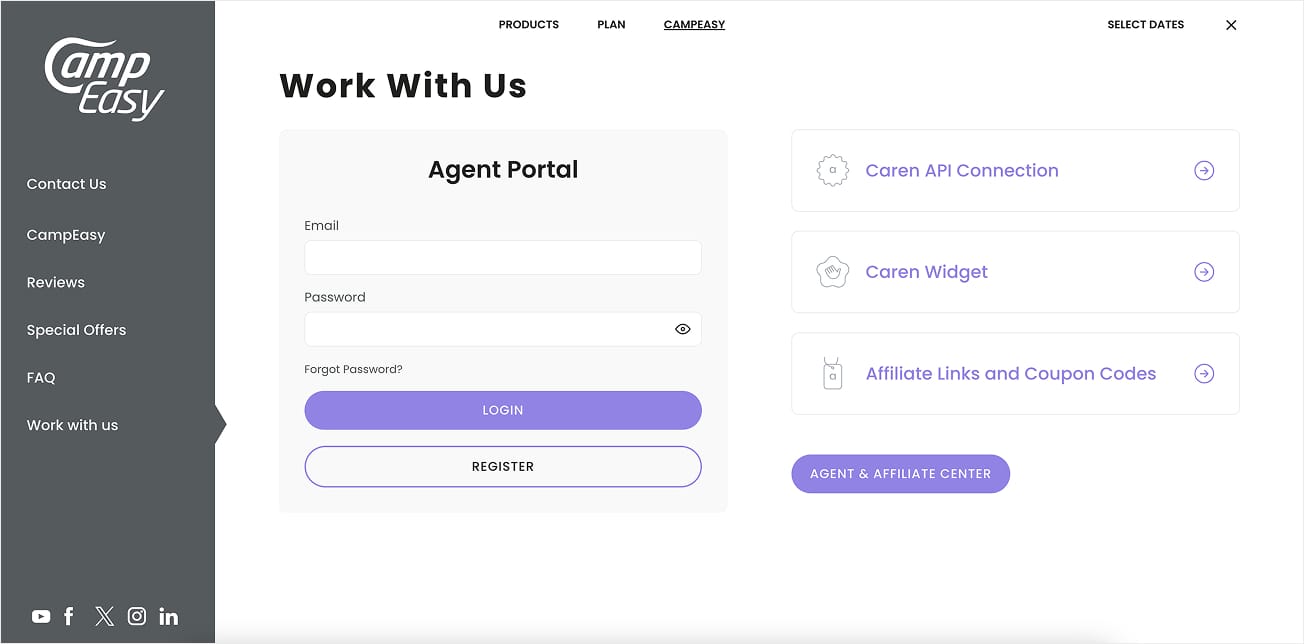
Task: Open the Select Dates picker
Action: point(1145,25)
